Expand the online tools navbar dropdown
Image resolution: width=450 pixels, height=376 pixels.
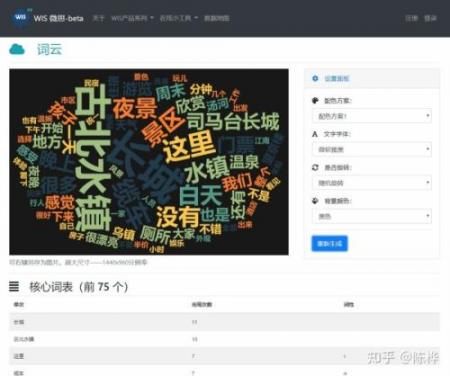[x=179, y=18]
